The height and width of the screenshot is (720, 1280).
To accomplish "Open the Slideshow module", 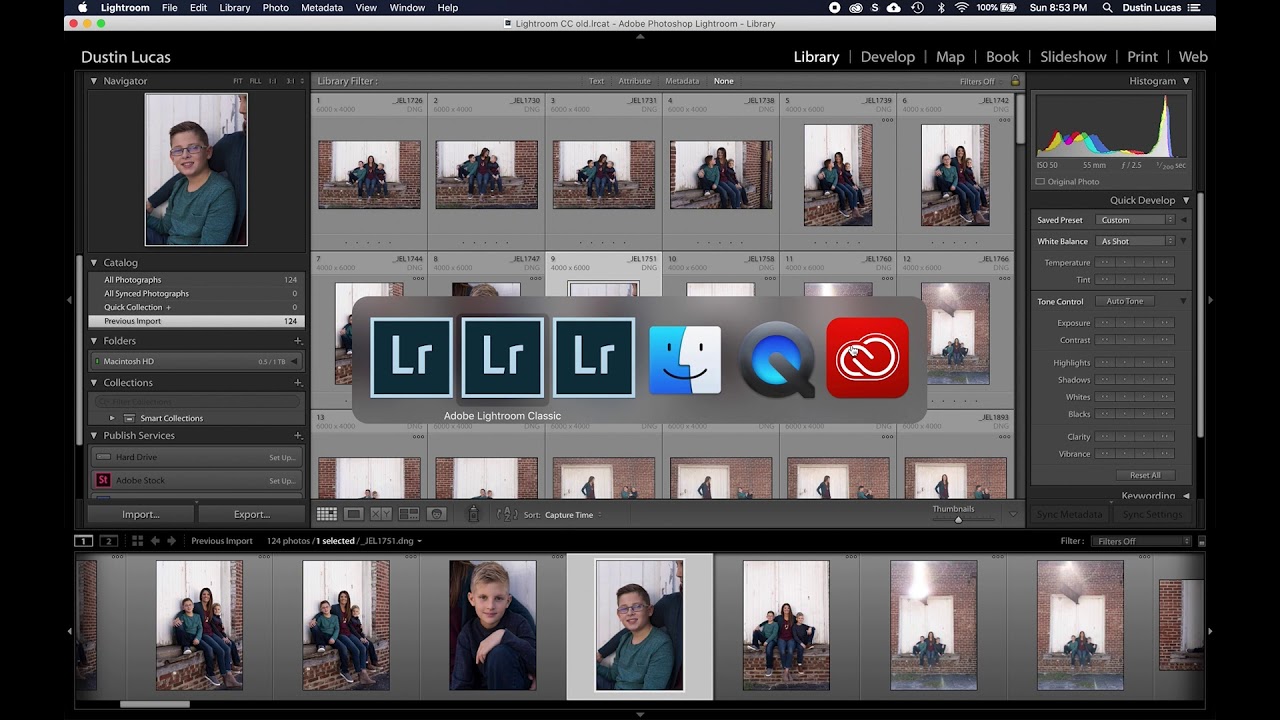I will coord(1073,57).
